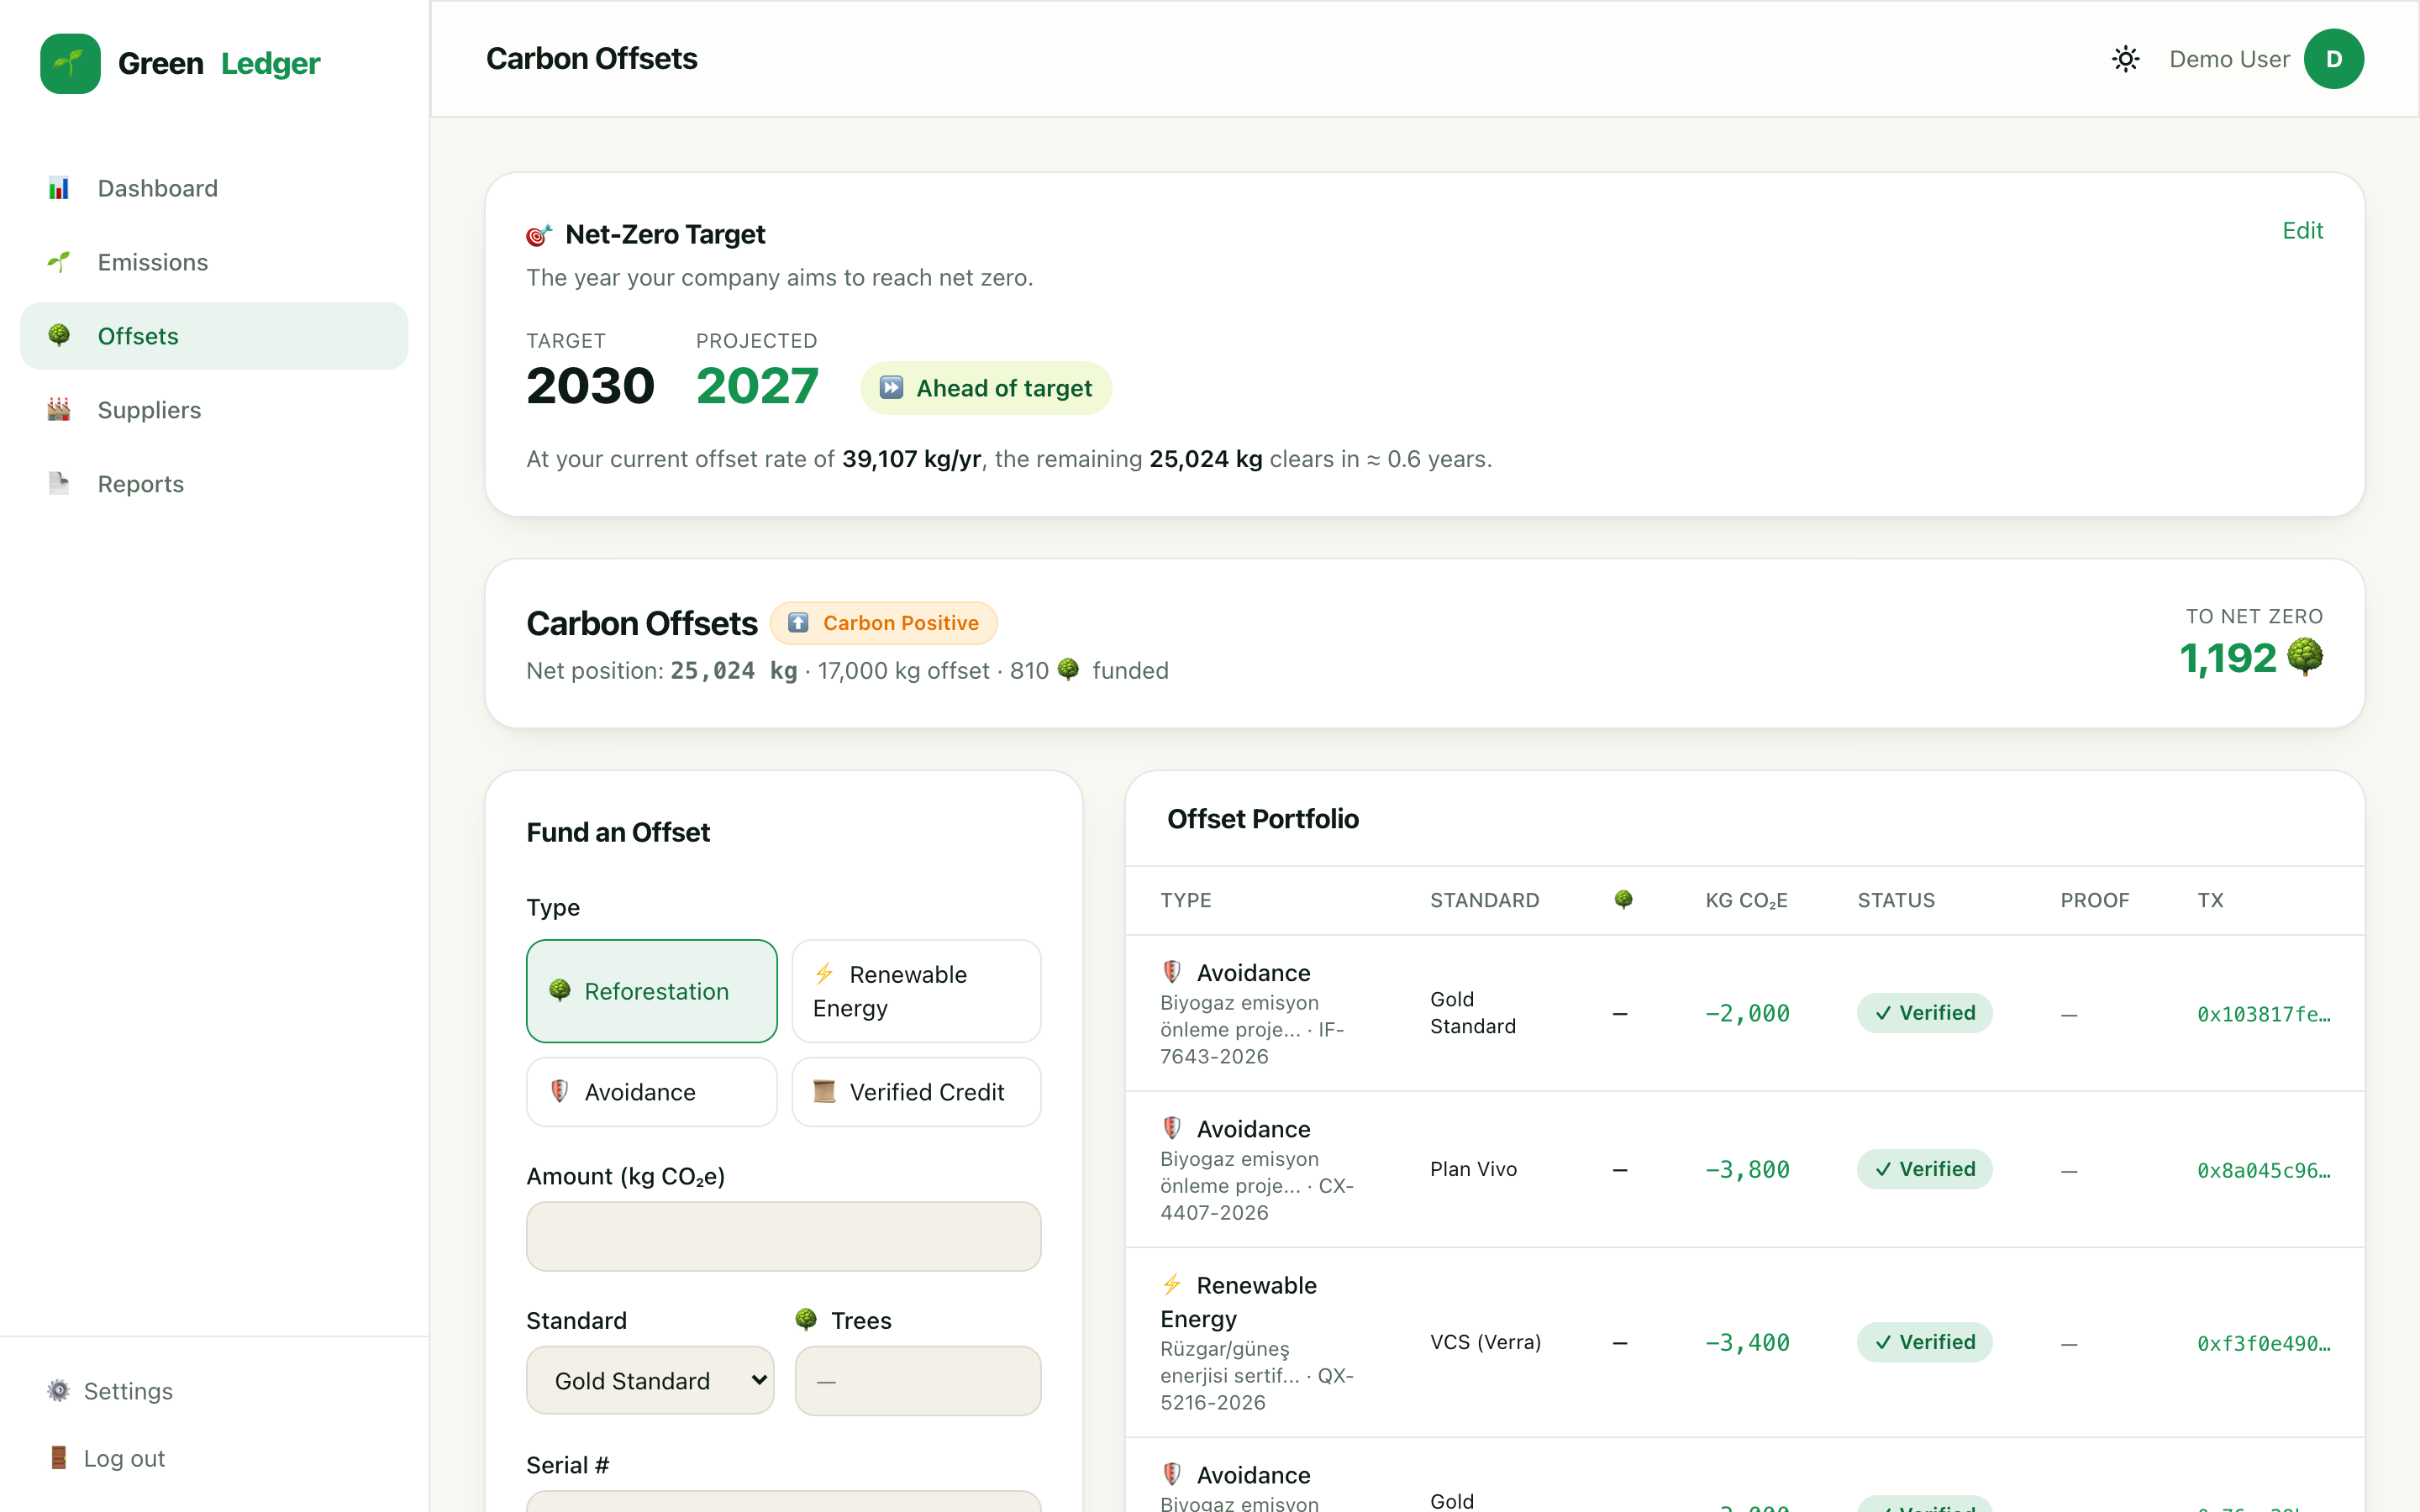Image resolution: width=2420 pixels, height=1512 pixels.
Task: Open the Gold Standard dropdown
Action: (x=650, y=1380)
